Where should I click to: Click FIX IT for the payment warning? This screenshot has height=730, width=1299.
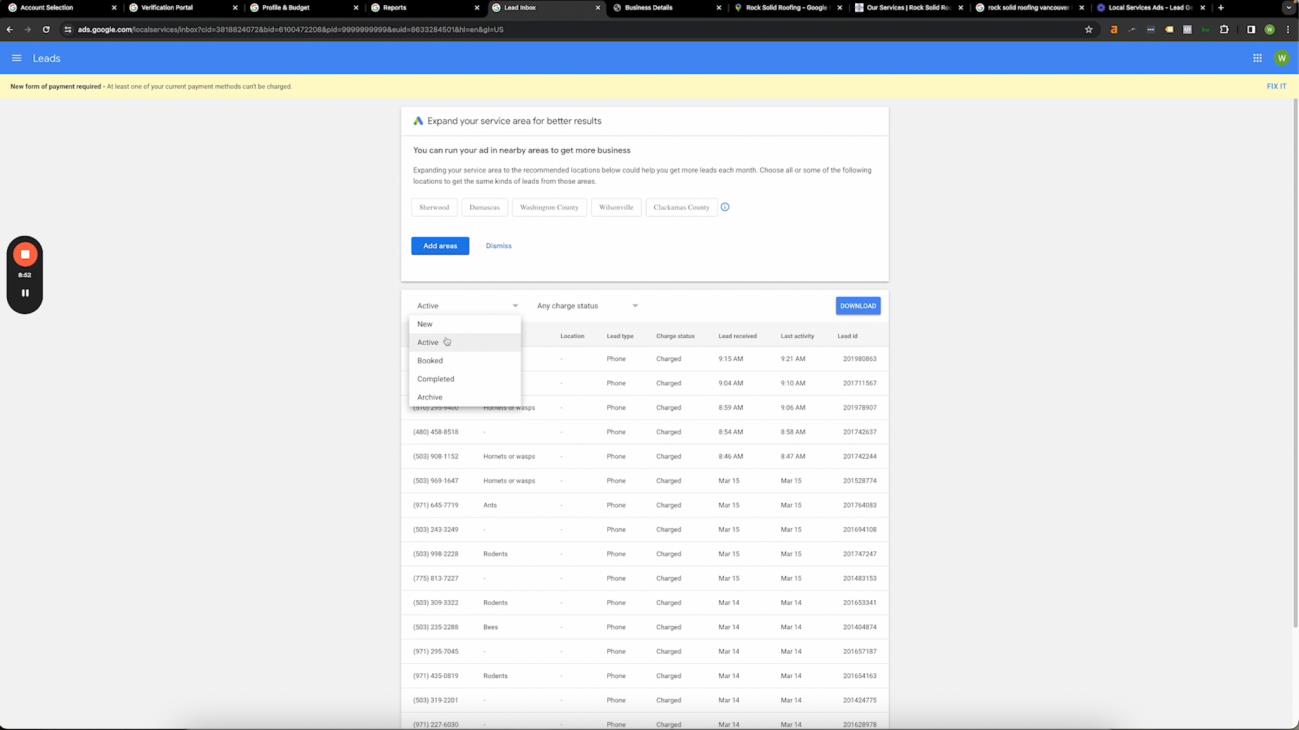point(1276,87)
